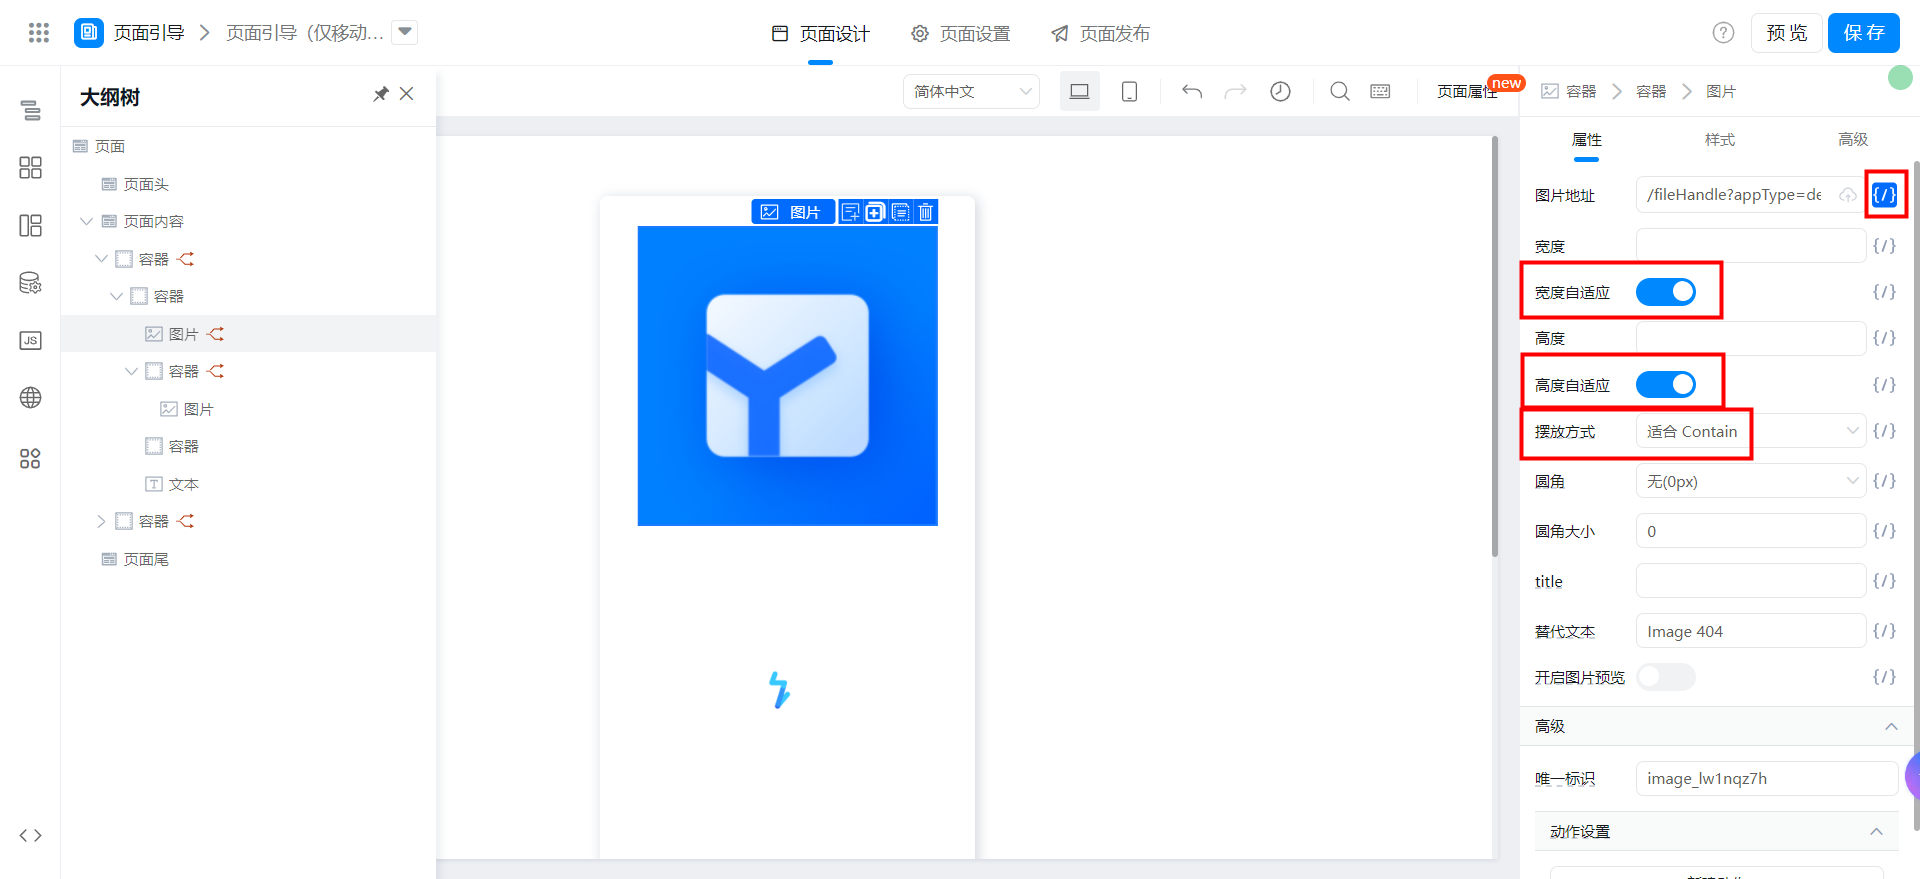
Task: Open the data source sidebar icon
Action: click(31, 283)
